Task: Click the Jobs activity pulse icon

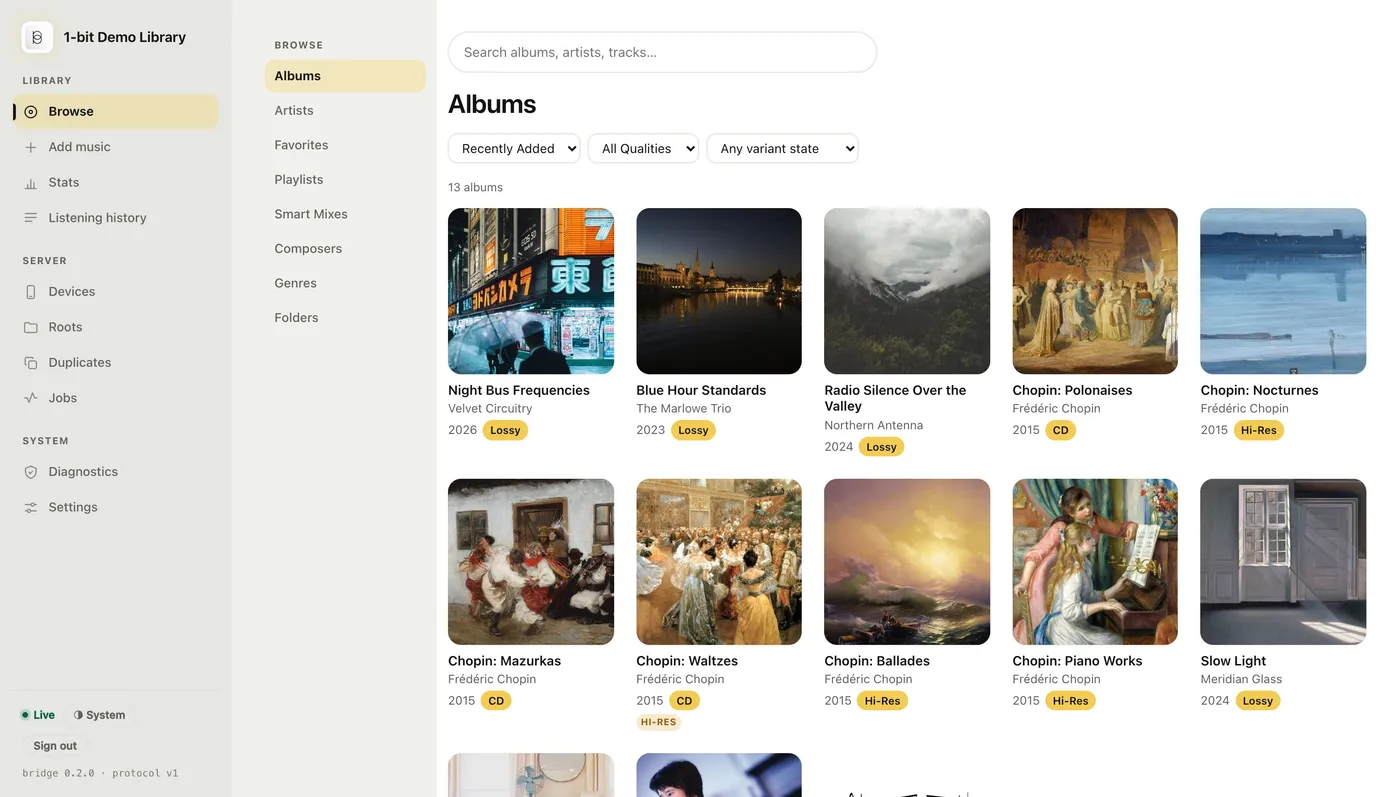Action: 31,398
